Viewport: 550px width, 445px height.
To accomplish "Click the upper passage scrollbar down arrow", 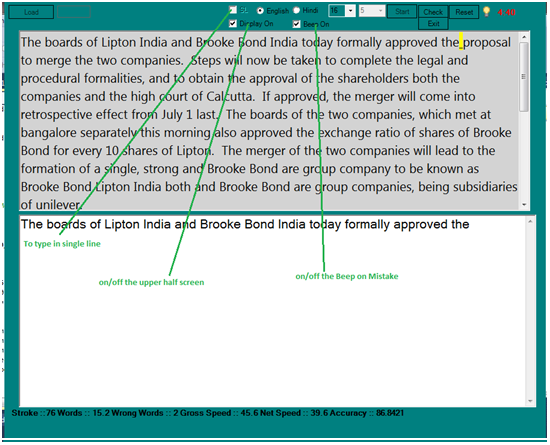I will point(524,204).
